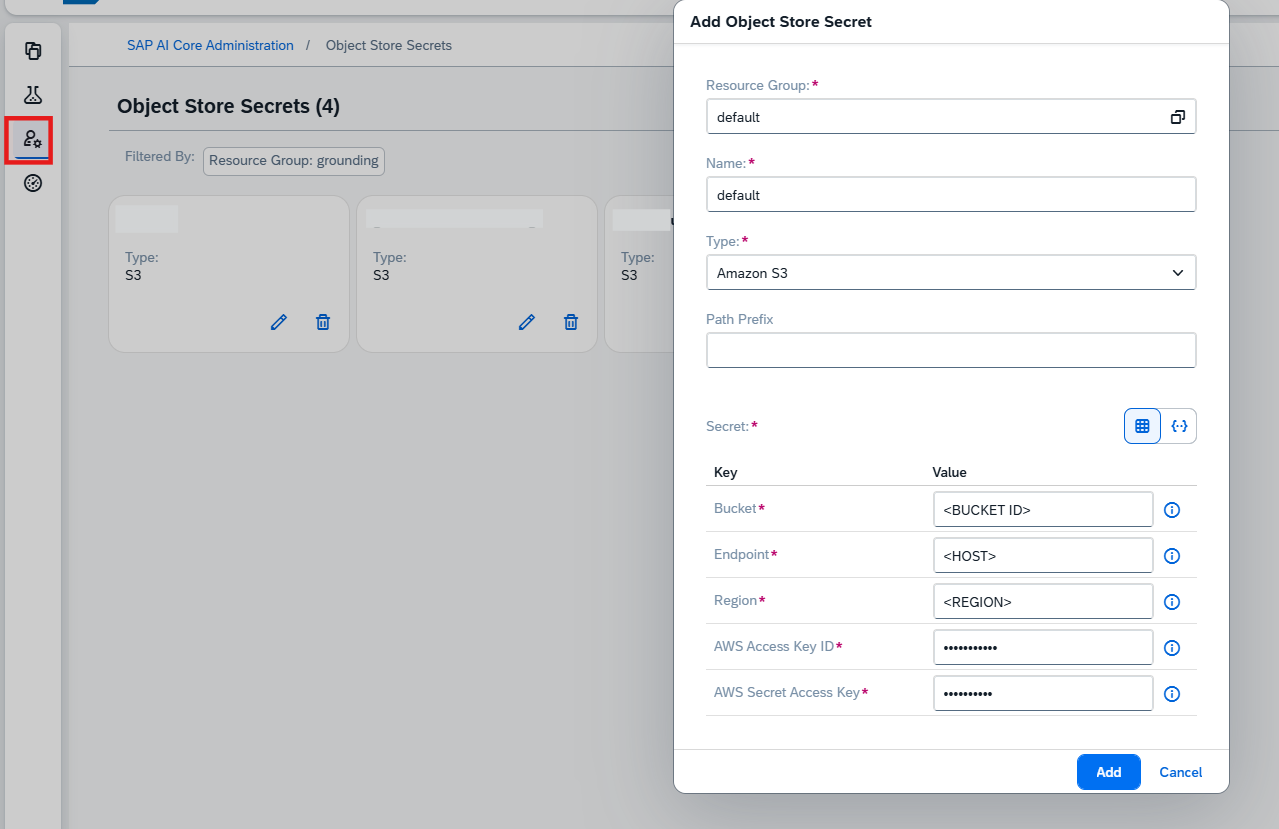
Task: Click the Path Prefix input field
Action: click(951, 350)
